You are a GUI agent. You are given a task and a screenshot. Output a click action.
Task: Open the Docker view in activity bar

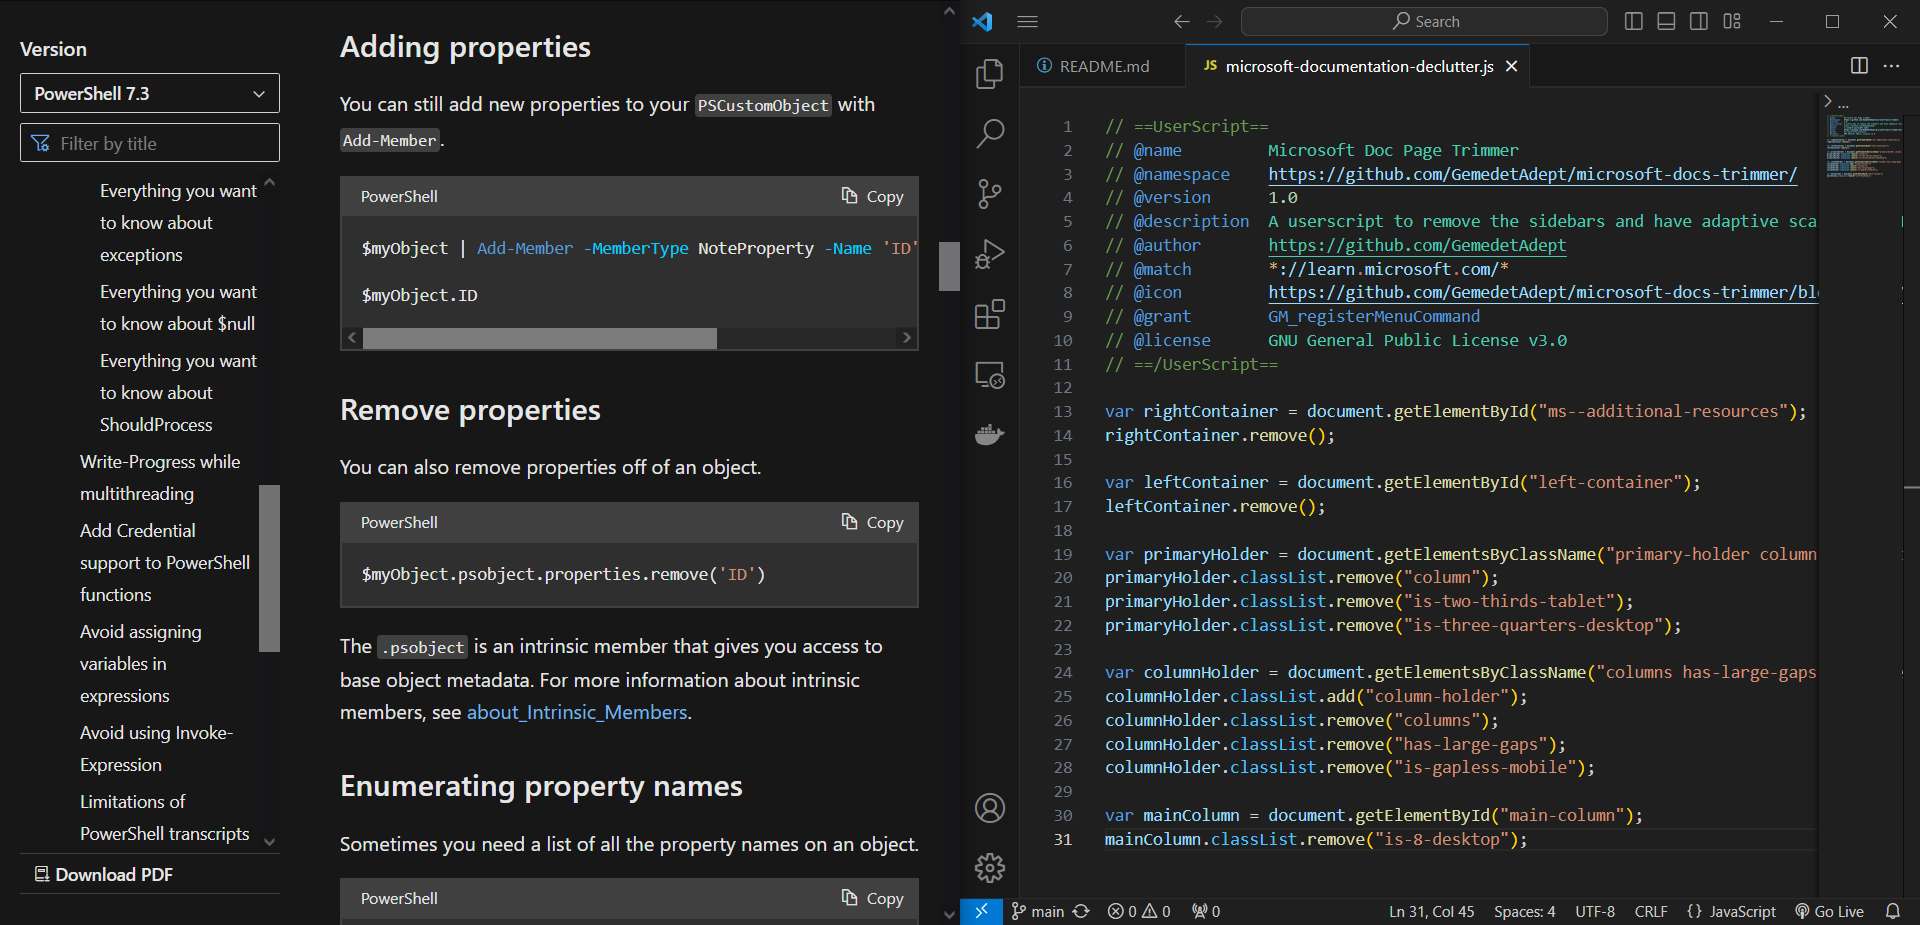point(989,435)
